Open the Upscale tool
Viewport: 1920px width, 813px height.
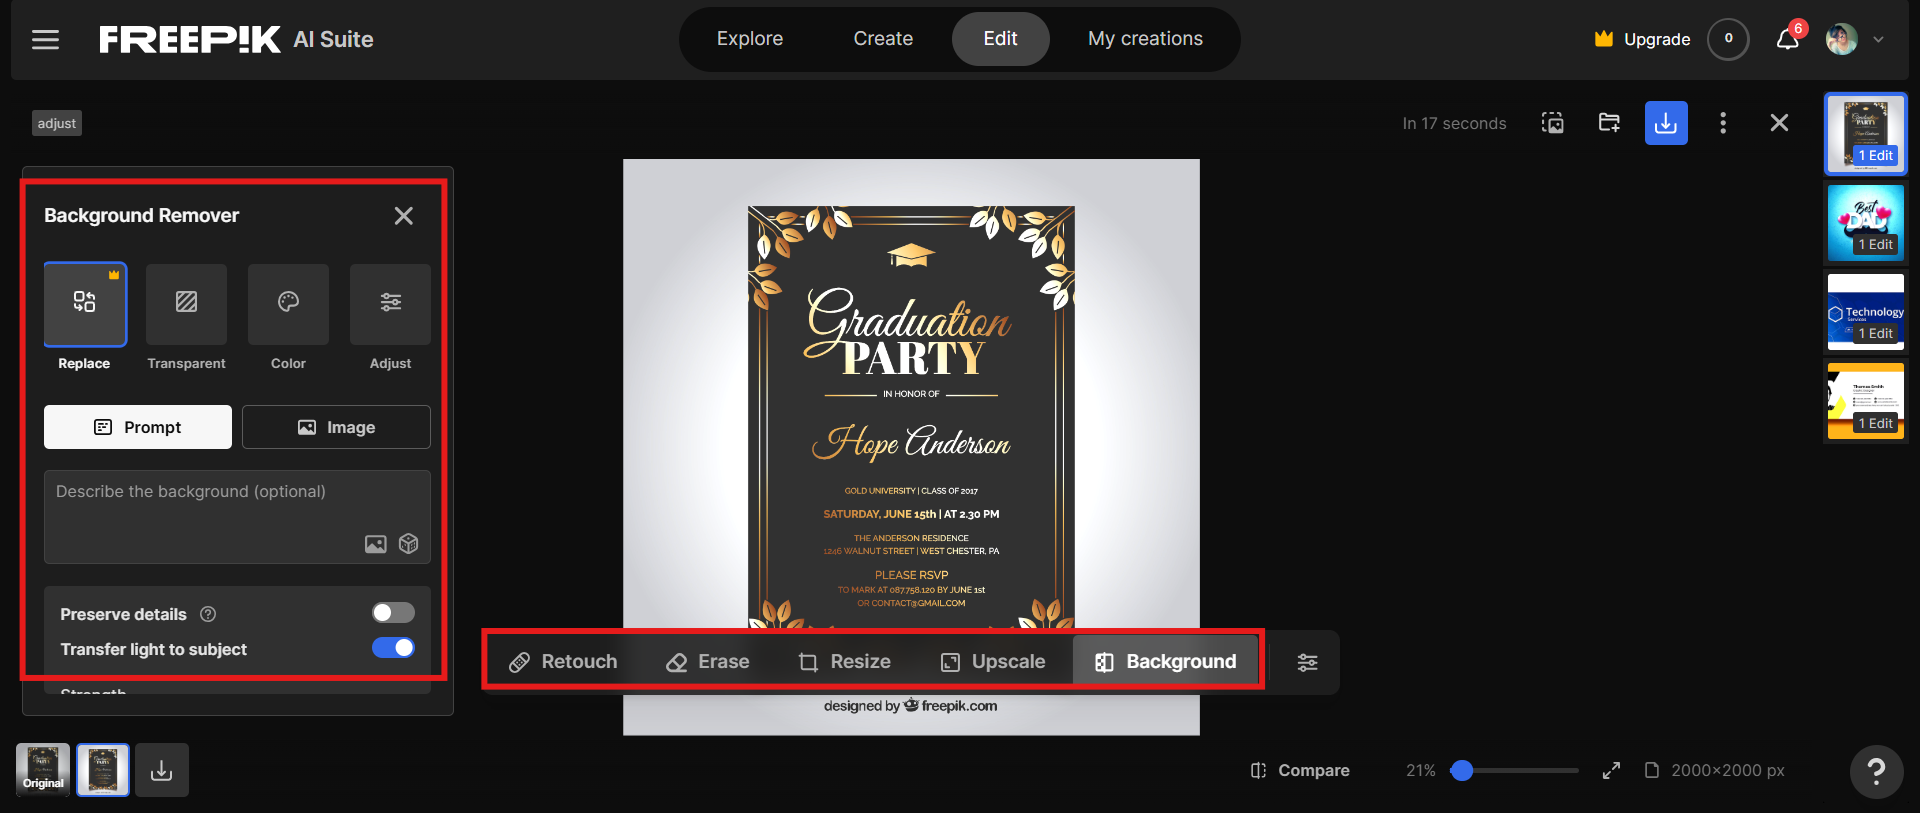(x=993, y=662)
